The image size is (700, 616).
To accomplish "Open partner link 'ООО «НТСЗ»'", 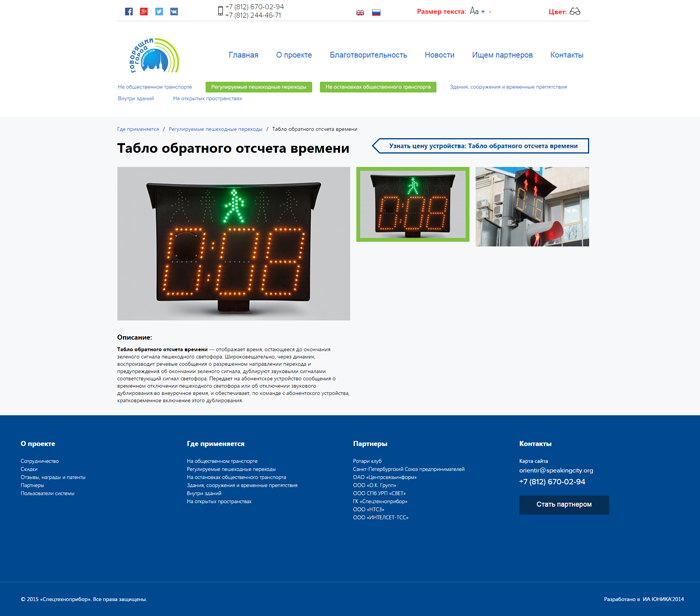I will click(x=369, y=509).
